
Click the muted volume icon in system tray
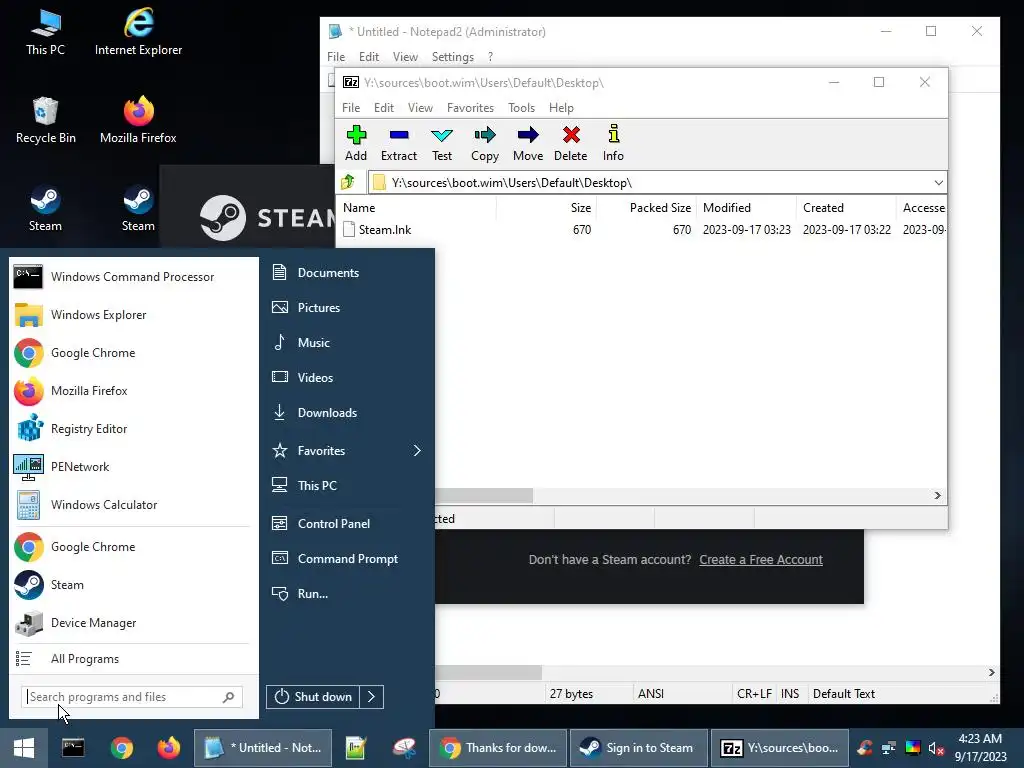click(936, 748)
